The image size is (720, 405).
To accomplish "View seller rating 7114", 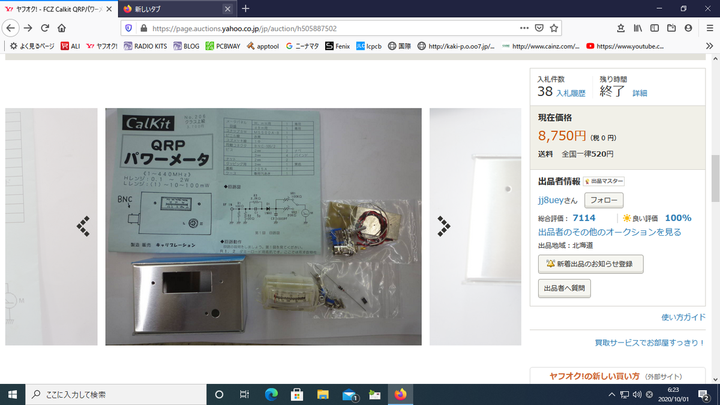I will point(584,218).
